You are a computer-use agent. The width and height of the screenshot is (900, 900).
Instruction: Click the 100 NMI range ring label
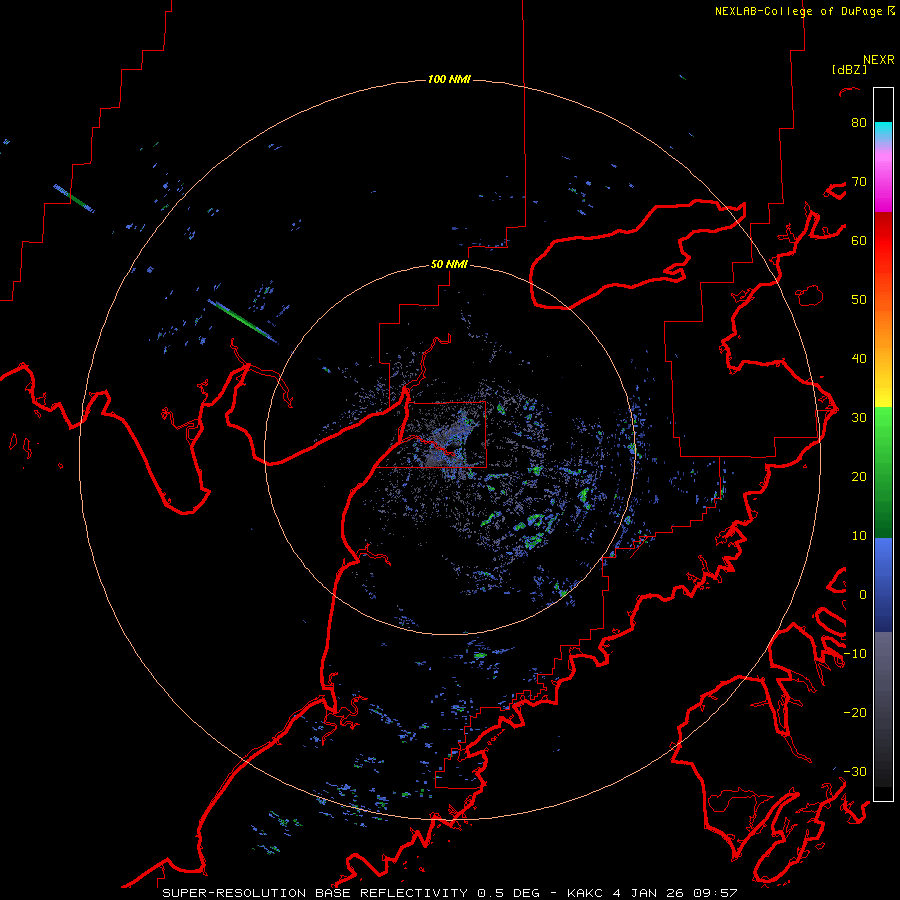449,79
